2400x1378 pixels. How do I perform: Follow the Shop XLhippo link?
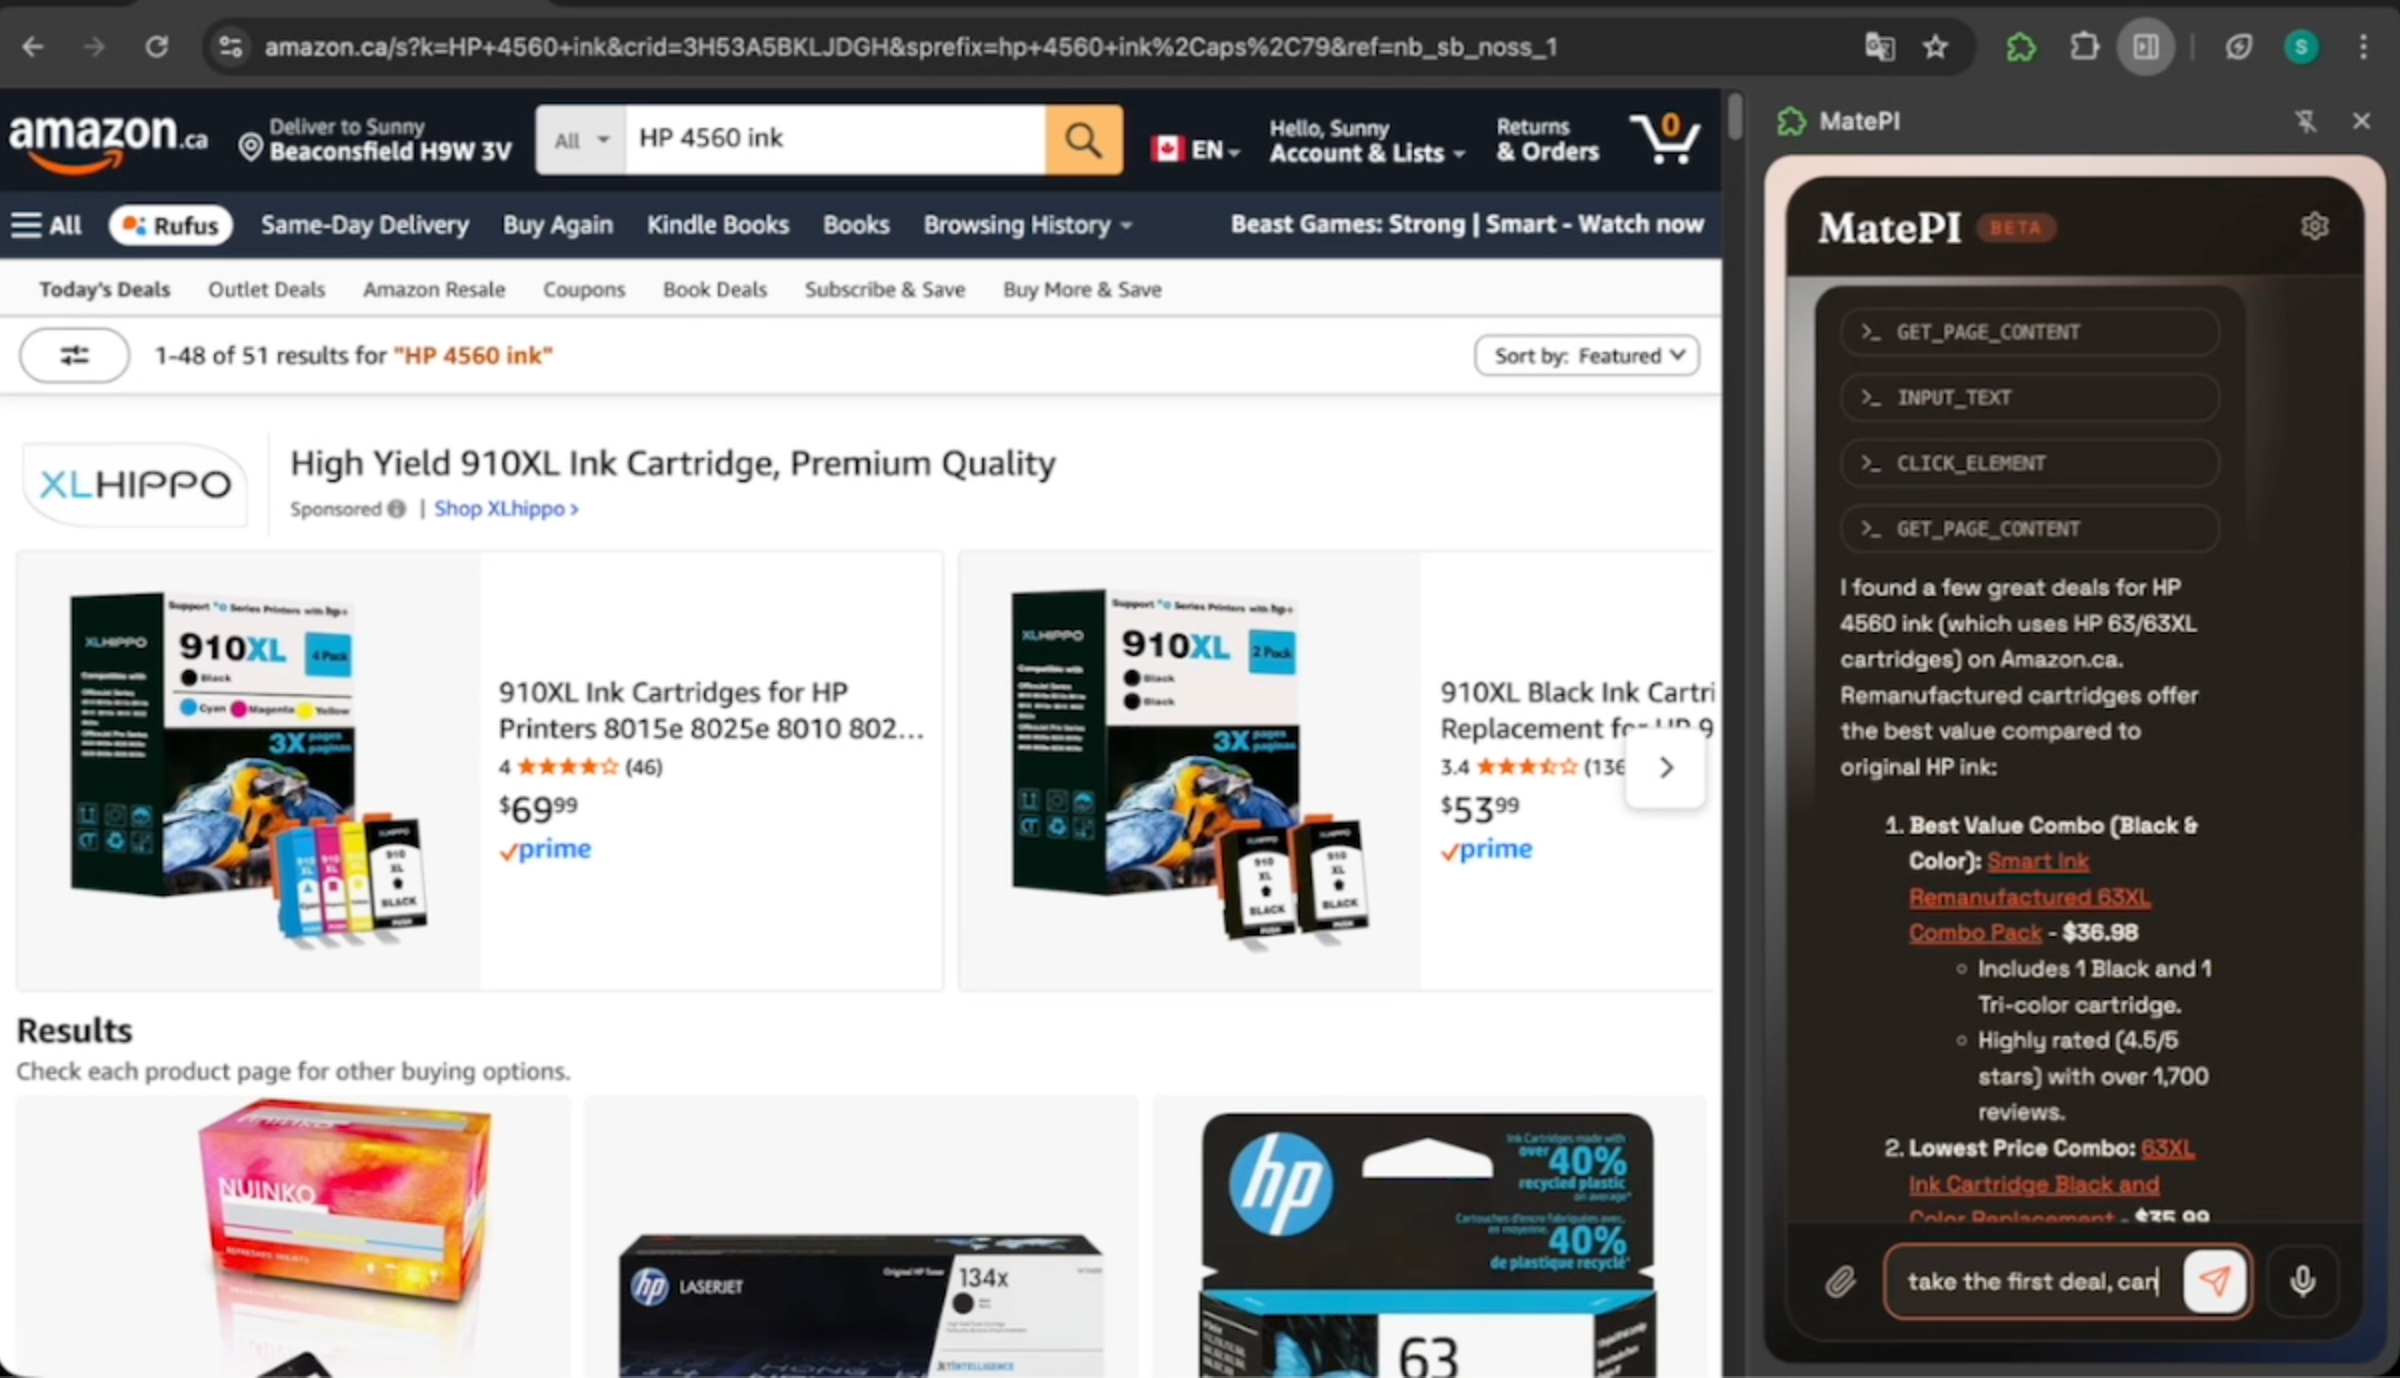[x=506, y=508]
